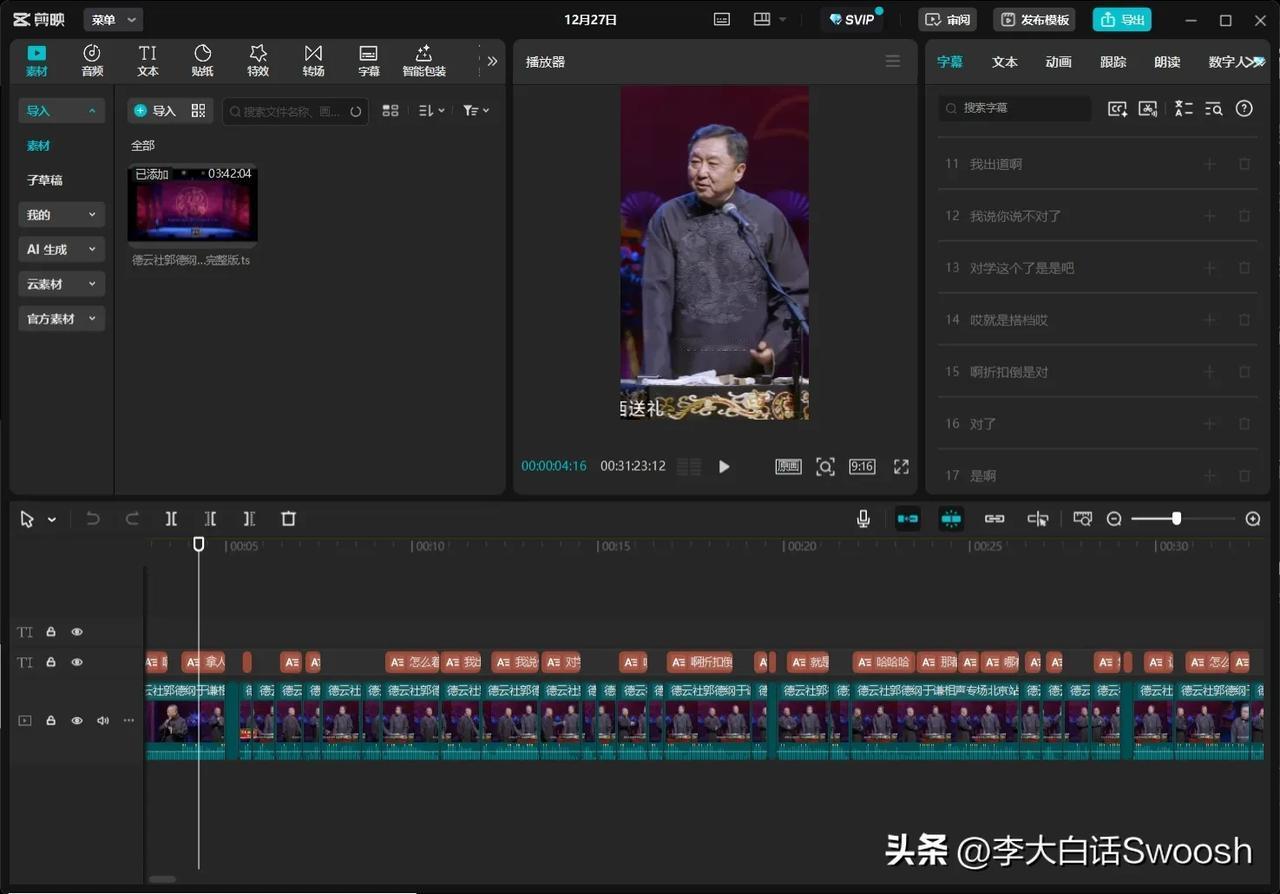1280x894 pixels.
Task: Click the delete trash icon in timeline toolbar
Action: 289,519
